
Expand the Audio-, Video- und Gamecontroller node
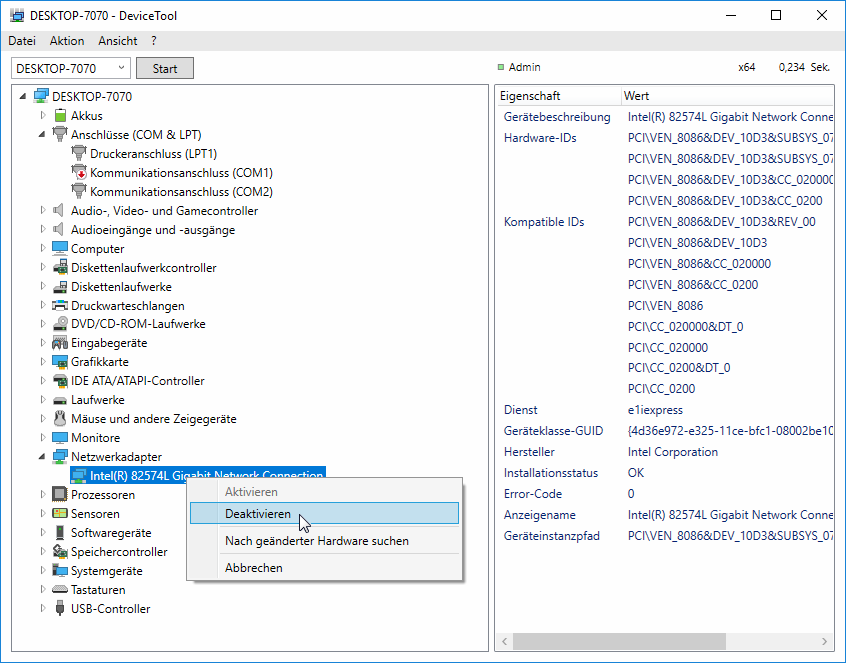[42, 211]
